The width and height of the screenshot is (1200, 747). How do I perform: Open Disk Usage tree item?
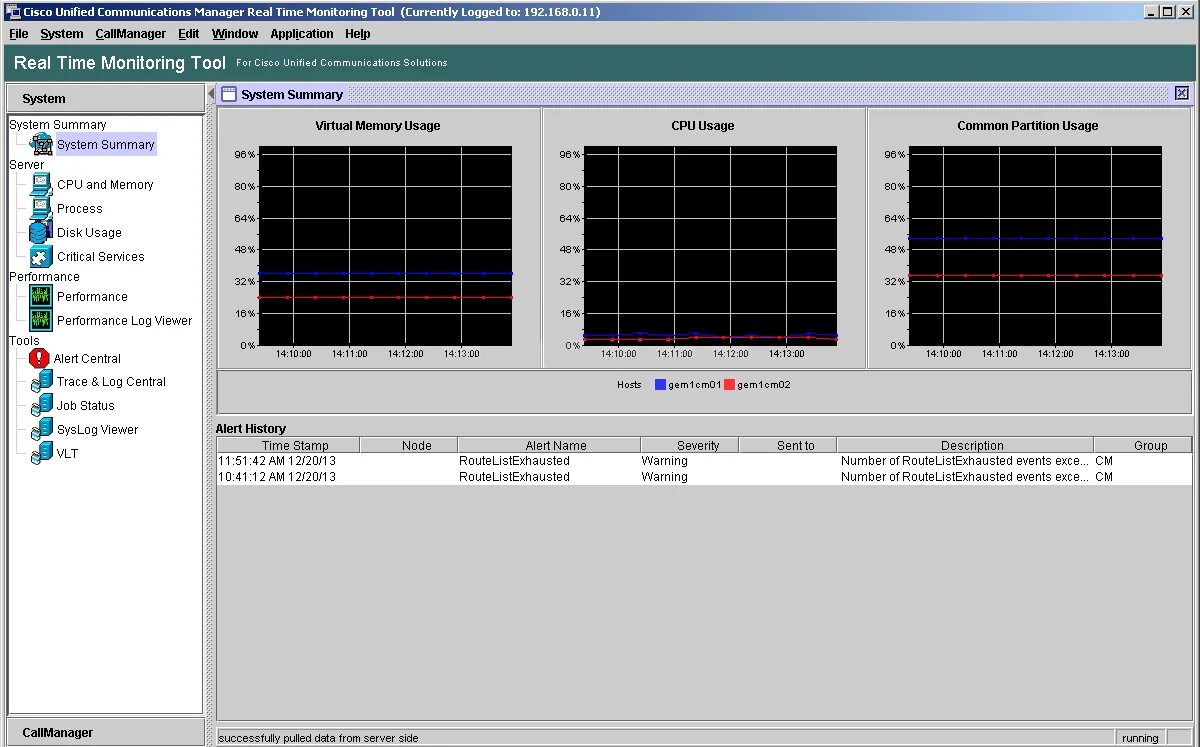click(89, 233)
